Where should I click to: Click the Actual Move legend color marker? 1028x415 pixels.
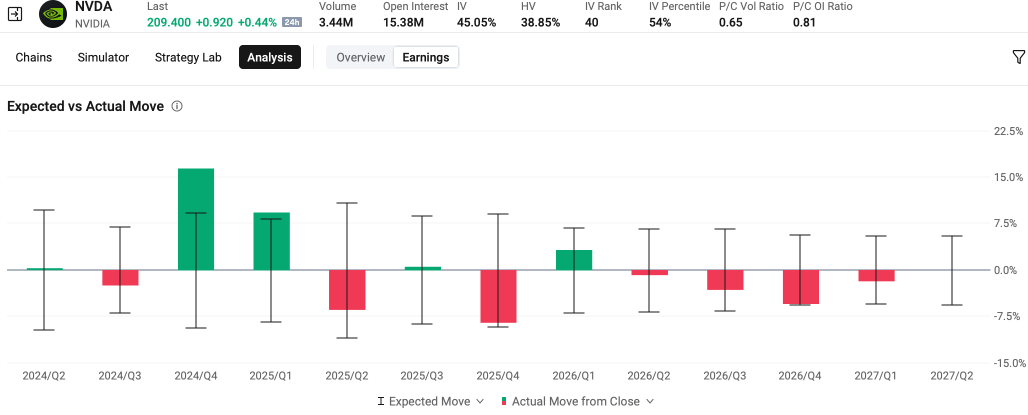[x=504, y=401]
